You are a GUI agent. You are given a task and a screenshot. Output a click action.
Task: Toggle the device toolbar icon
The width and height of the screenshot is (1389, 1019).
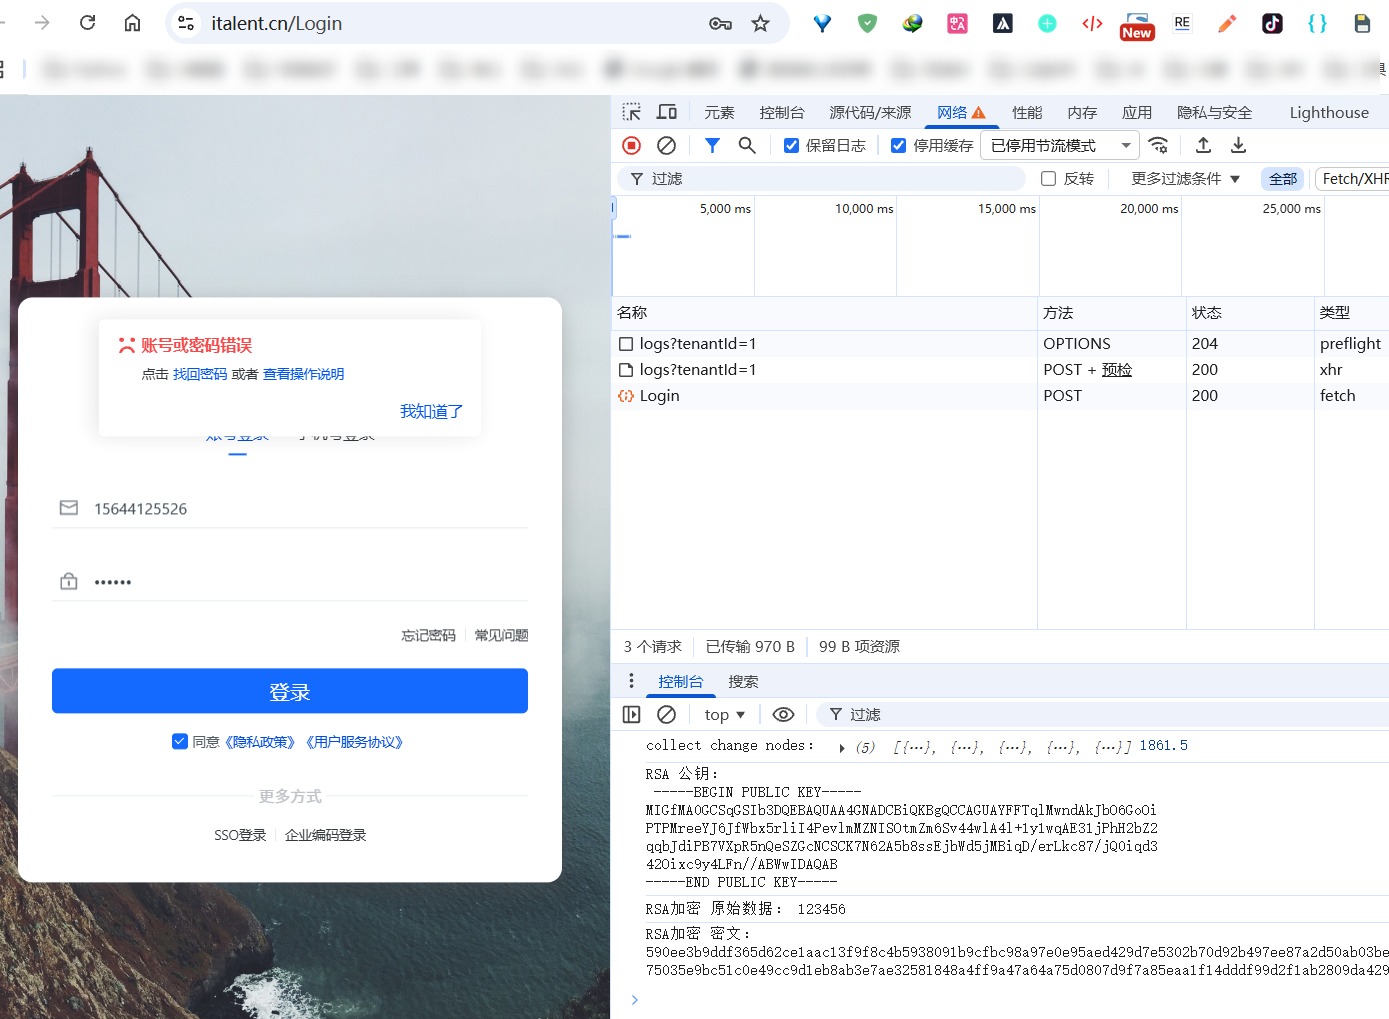click(x=667, y=112)
